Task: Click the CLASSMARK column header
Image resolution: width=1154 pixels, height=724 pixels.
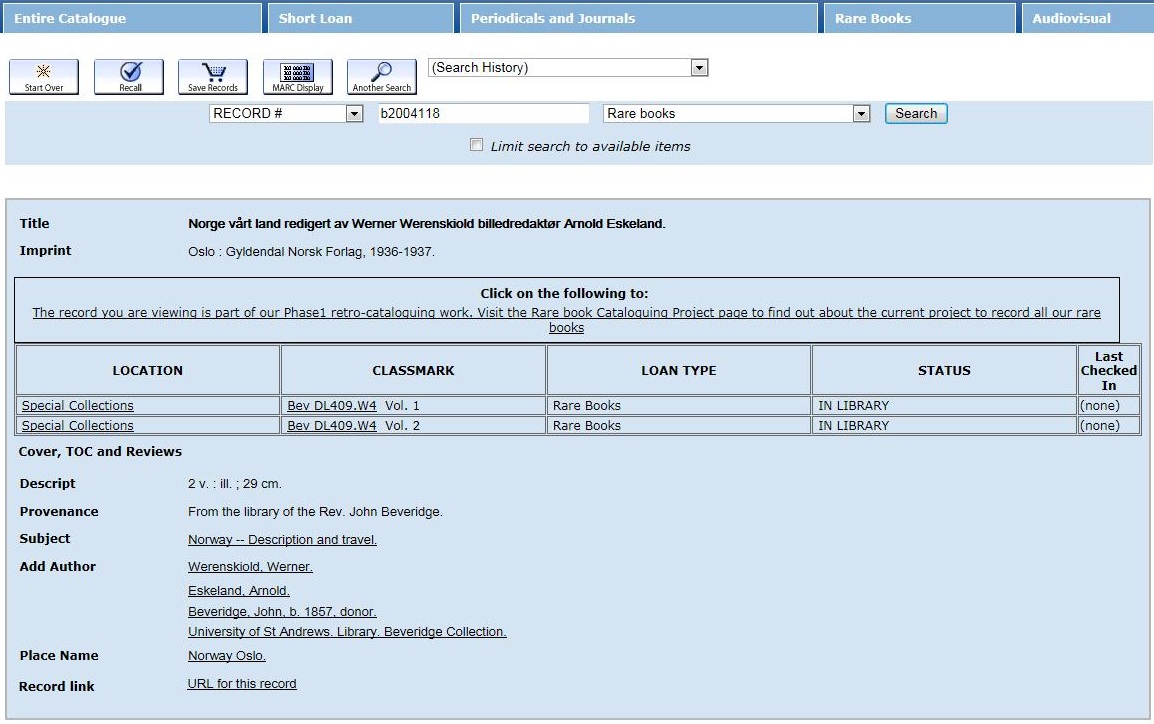Action: (413, 370)
